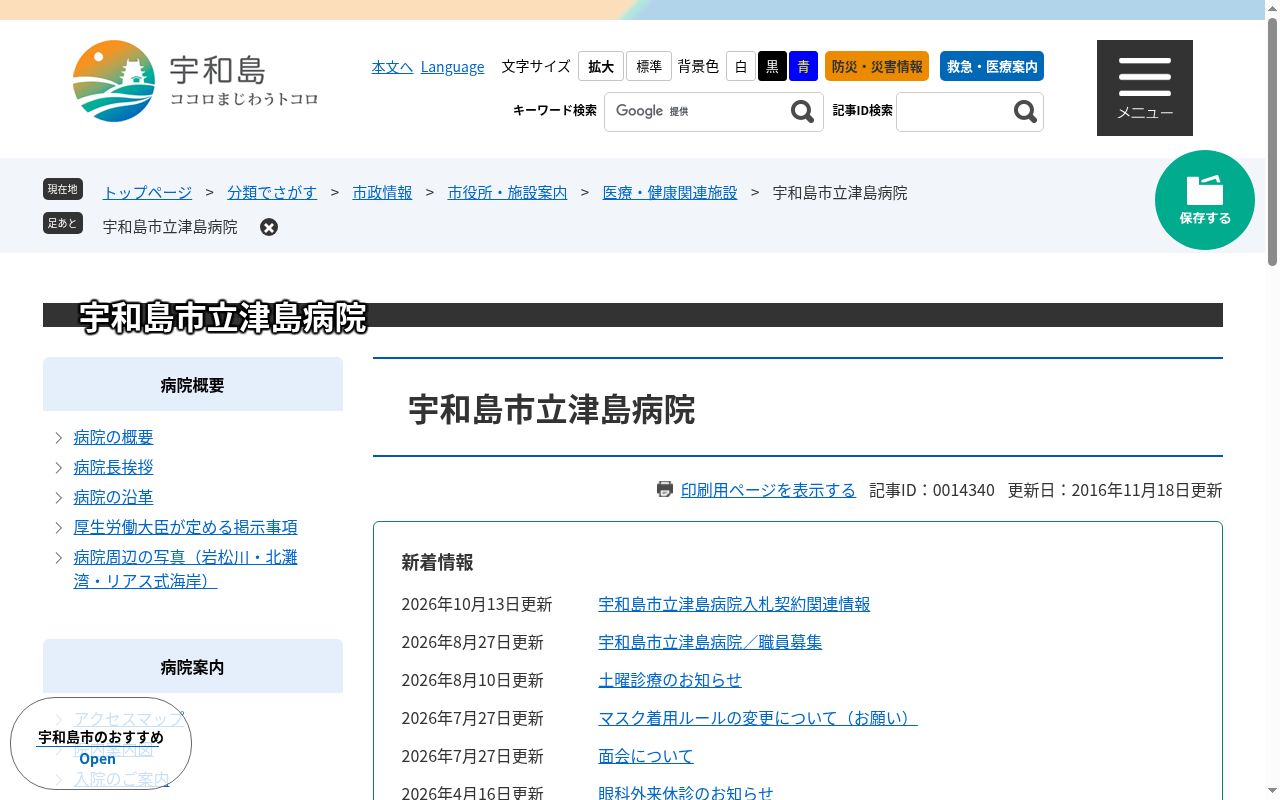
Task: Open 救急・医療案内 page
Action: [992, 67]
